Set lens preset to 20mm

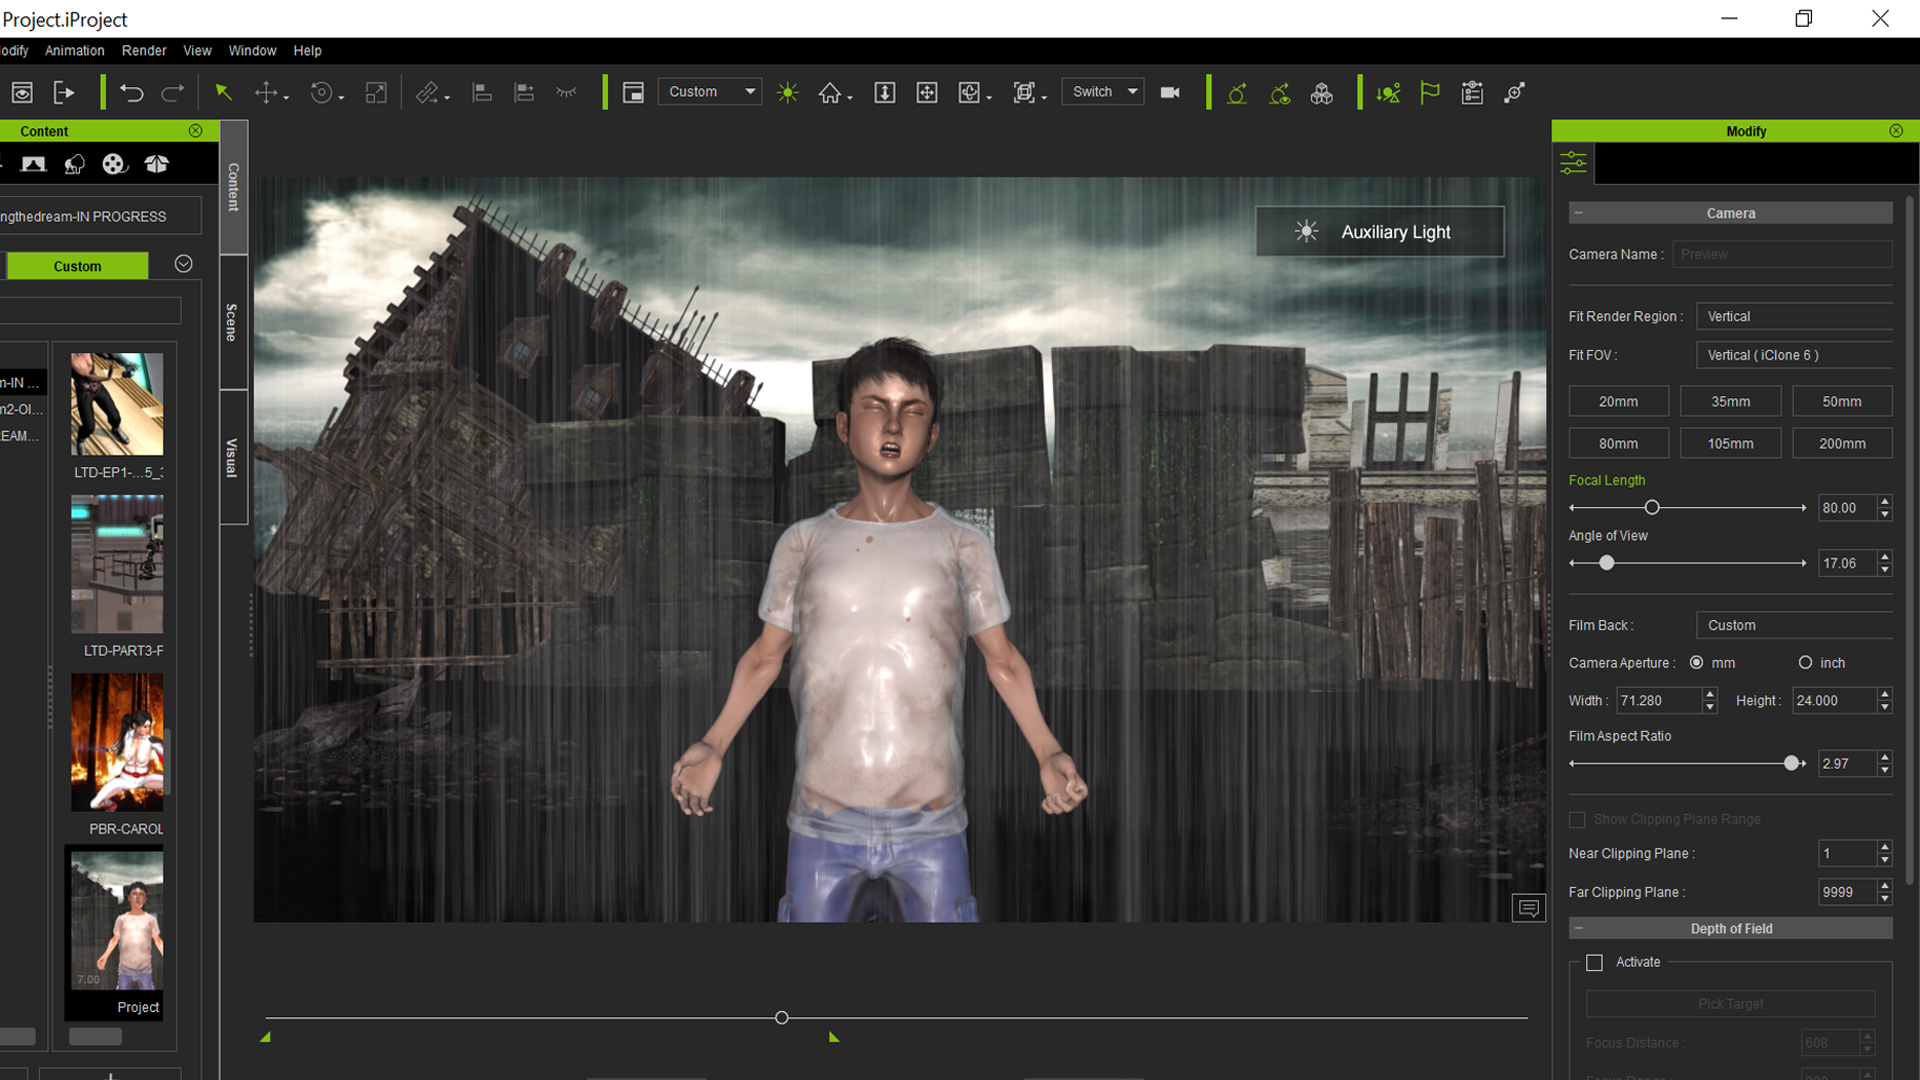tap(1618, 401)
